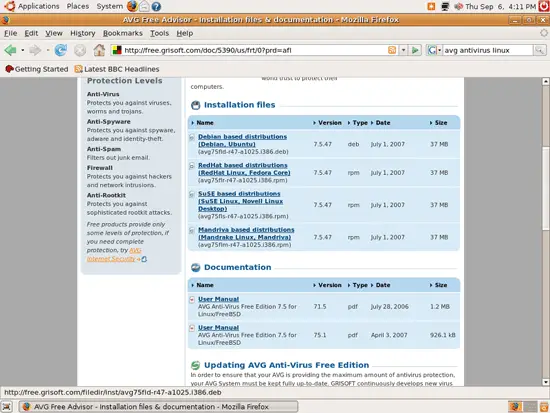Click the vertical page scrollbar thumb
The height and width of the screenshot is (413, 550).
pos(545,188)
